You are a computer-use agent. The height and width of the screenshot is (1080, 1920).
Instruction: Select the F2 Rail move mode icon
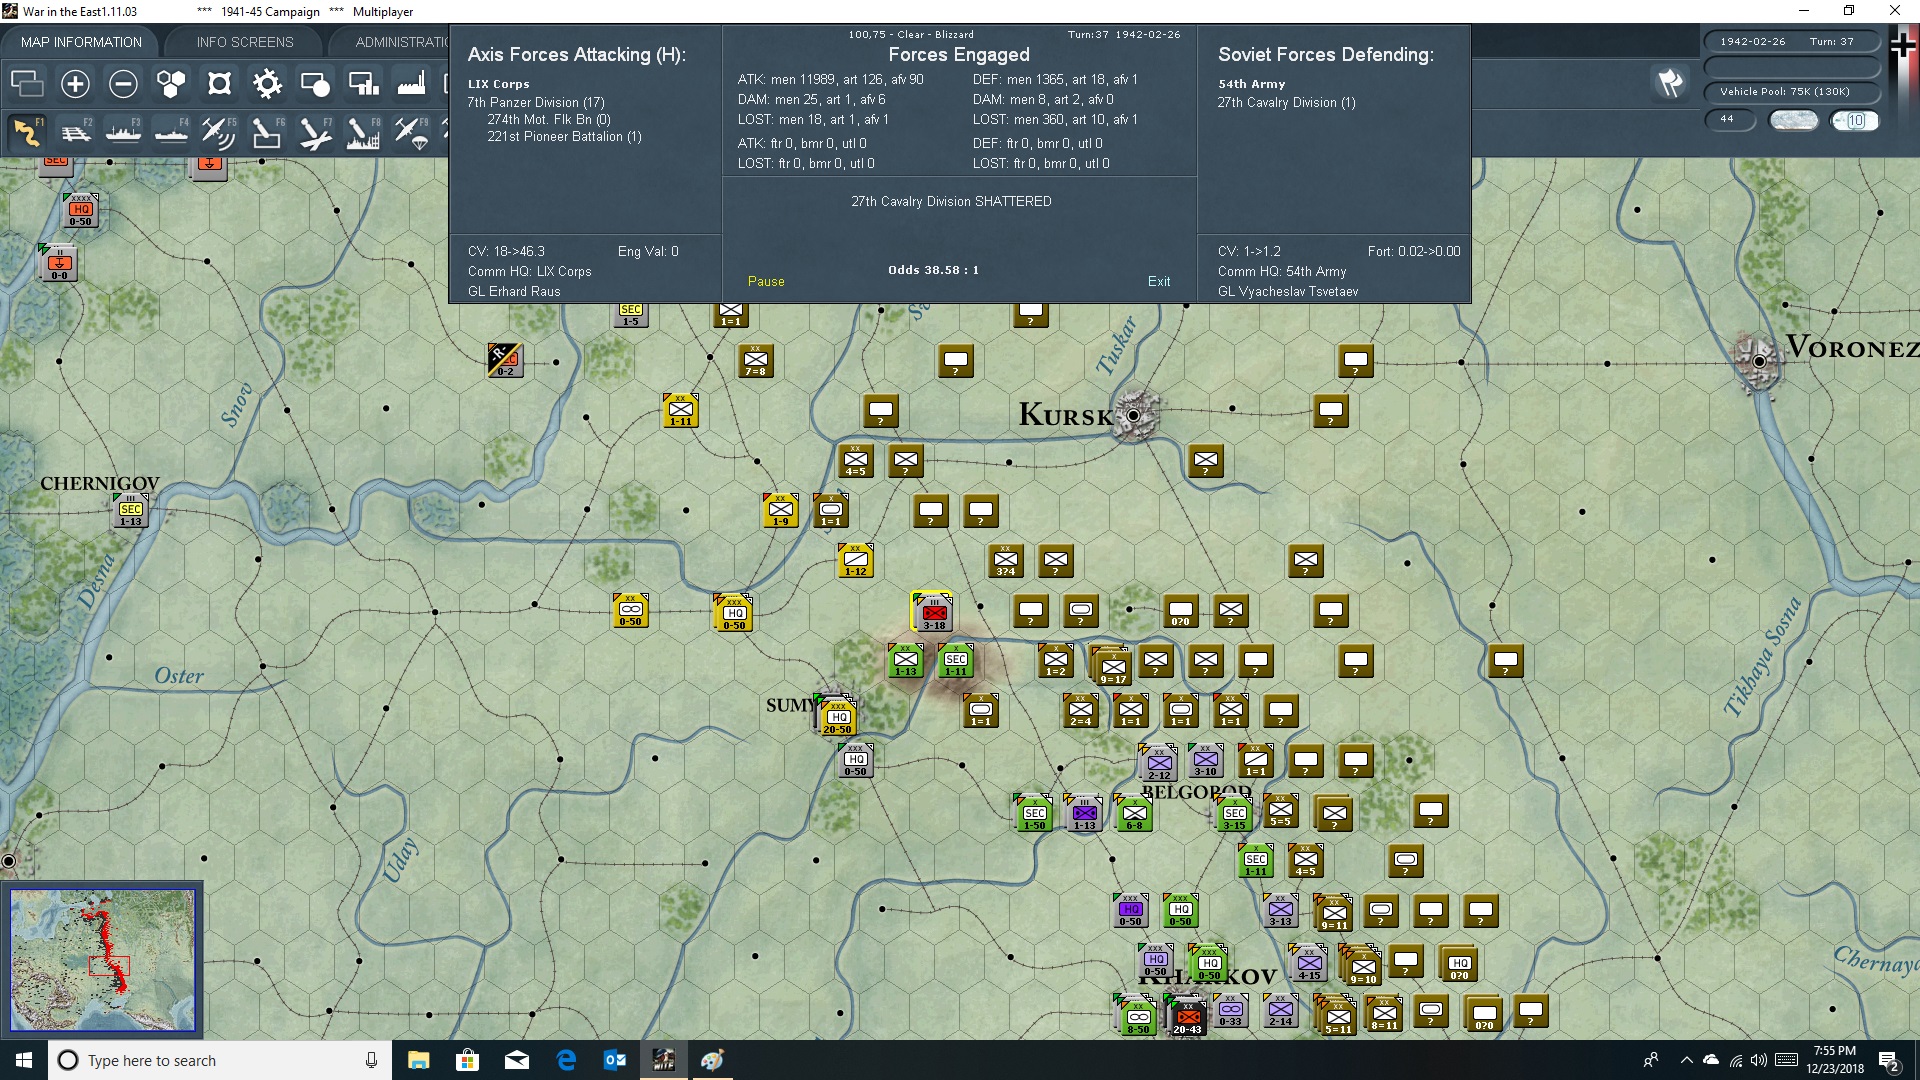[75, 133]
